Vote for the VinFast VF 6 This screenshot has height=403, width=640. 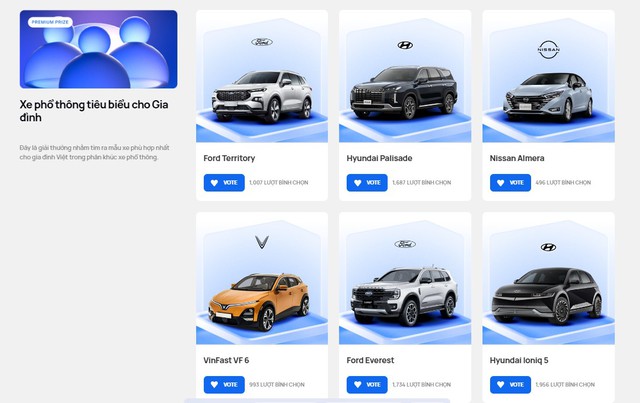click(224, 385)
